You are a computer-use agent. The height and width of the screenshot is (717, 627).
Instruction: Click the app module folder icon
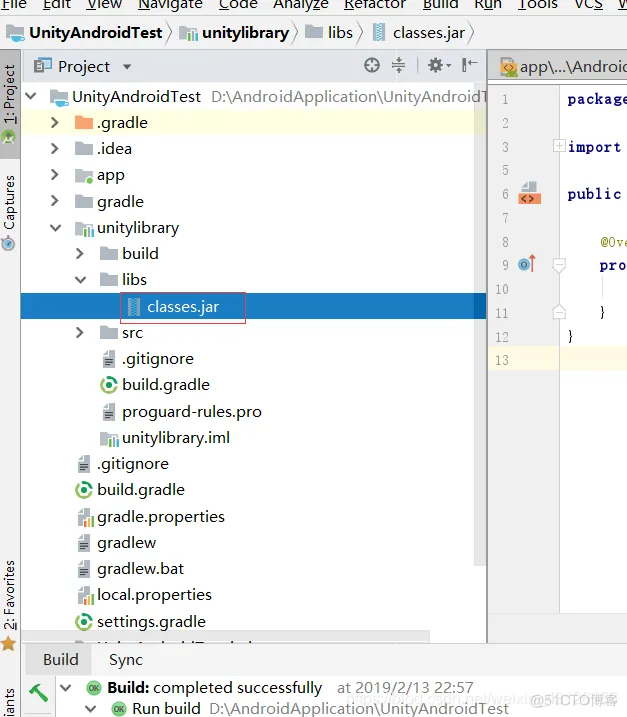(x=84, y=175)
